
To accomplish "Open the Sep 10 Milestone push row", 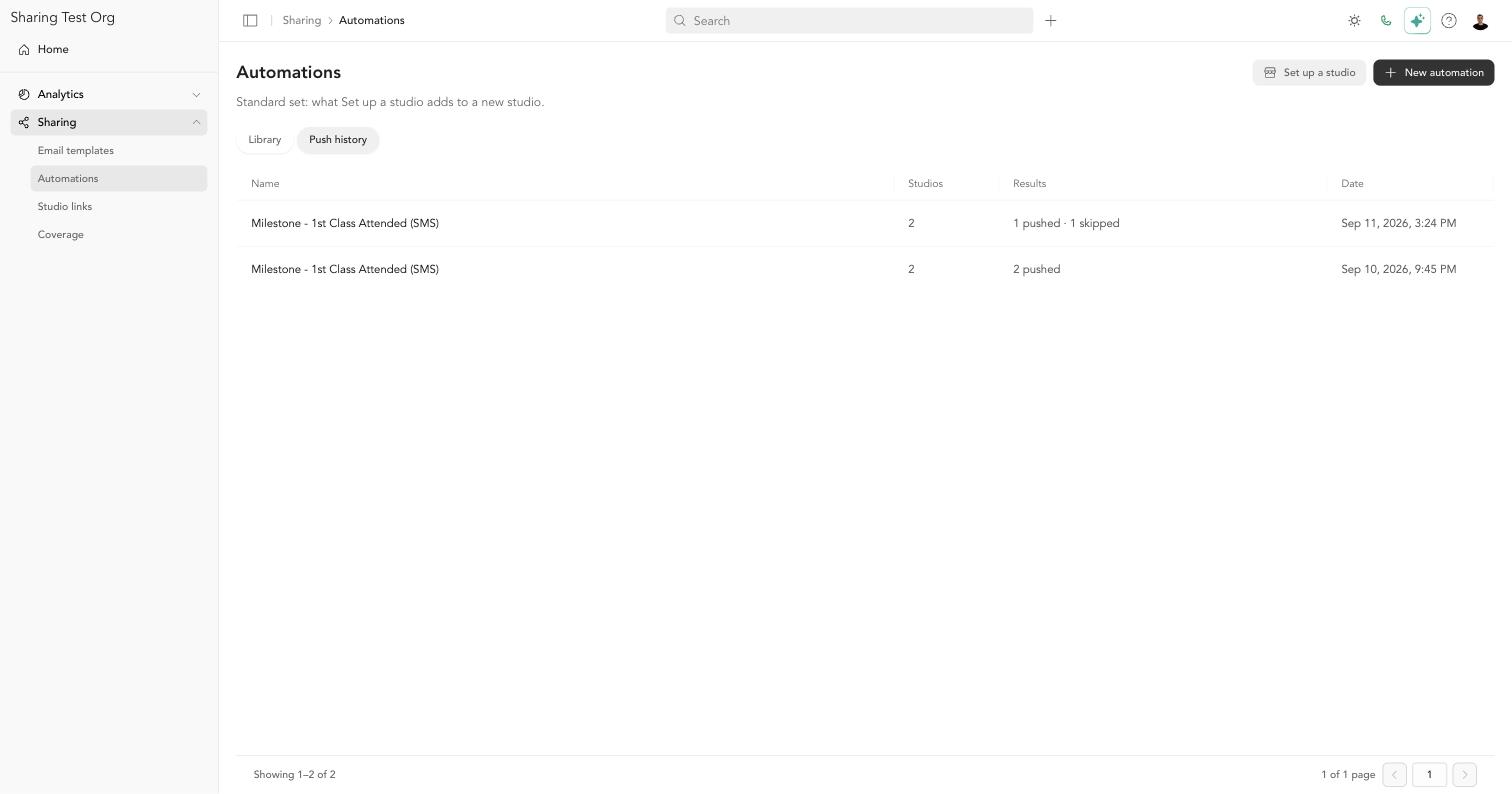I will pos(865,269).
